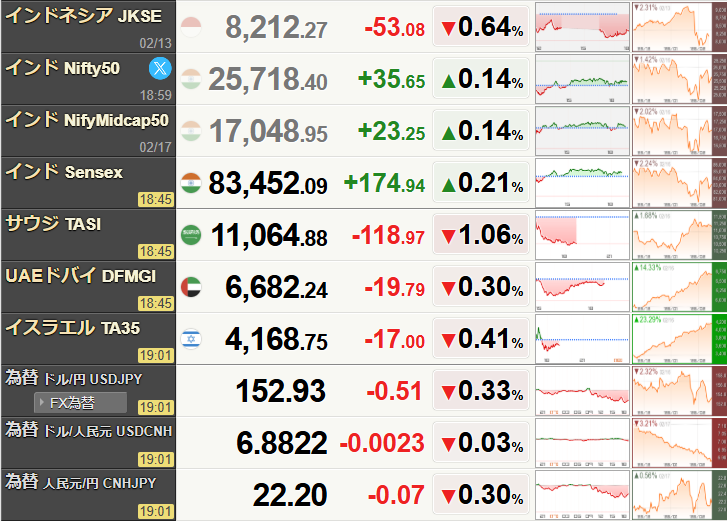Open the 為替 ドル/人民元 USDCNH link
727x521 pixels.
point(89,430)
